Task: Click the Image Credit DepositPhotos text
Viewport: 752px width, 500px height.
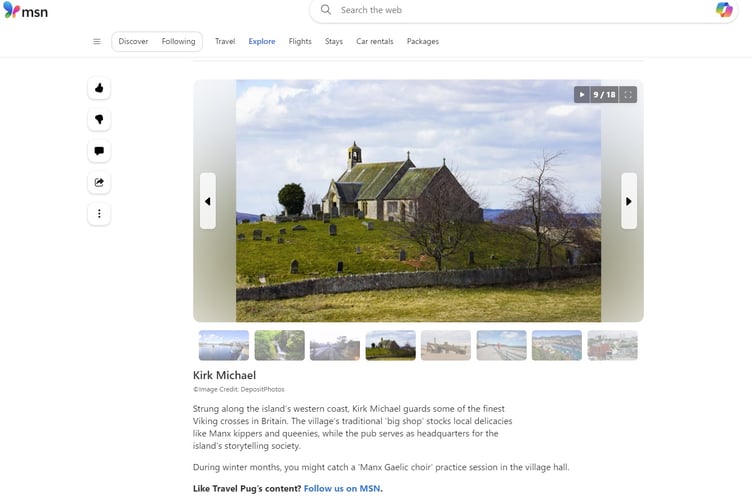Action: coord(239,389)
